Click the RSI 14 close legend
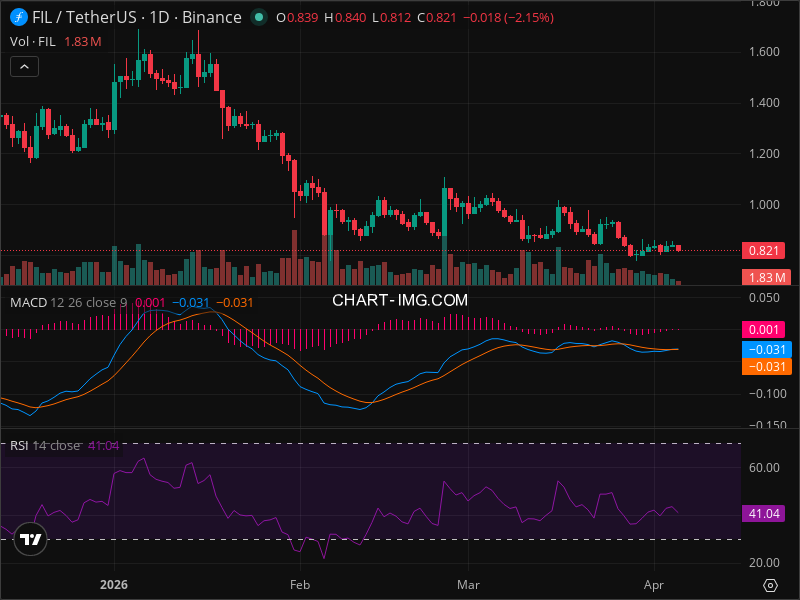The image size is (800, 600). tap(45, 446)
